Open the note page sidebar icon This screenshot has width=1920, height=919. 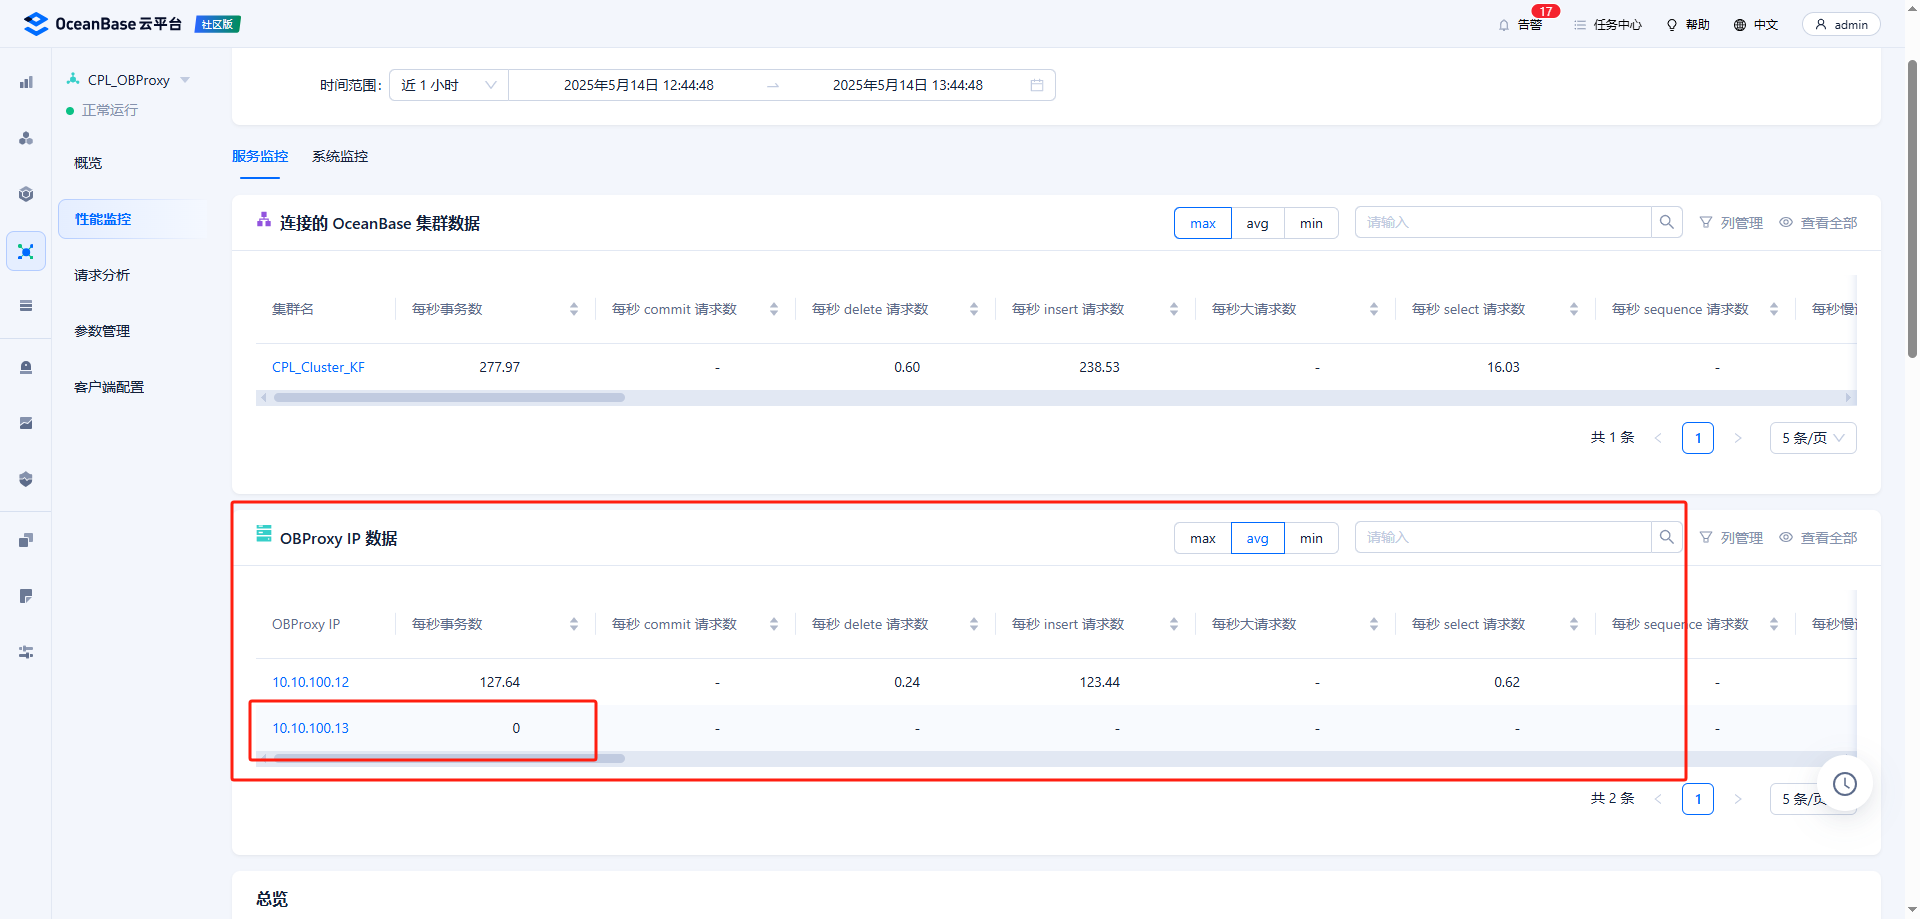(x=26, y=596)
